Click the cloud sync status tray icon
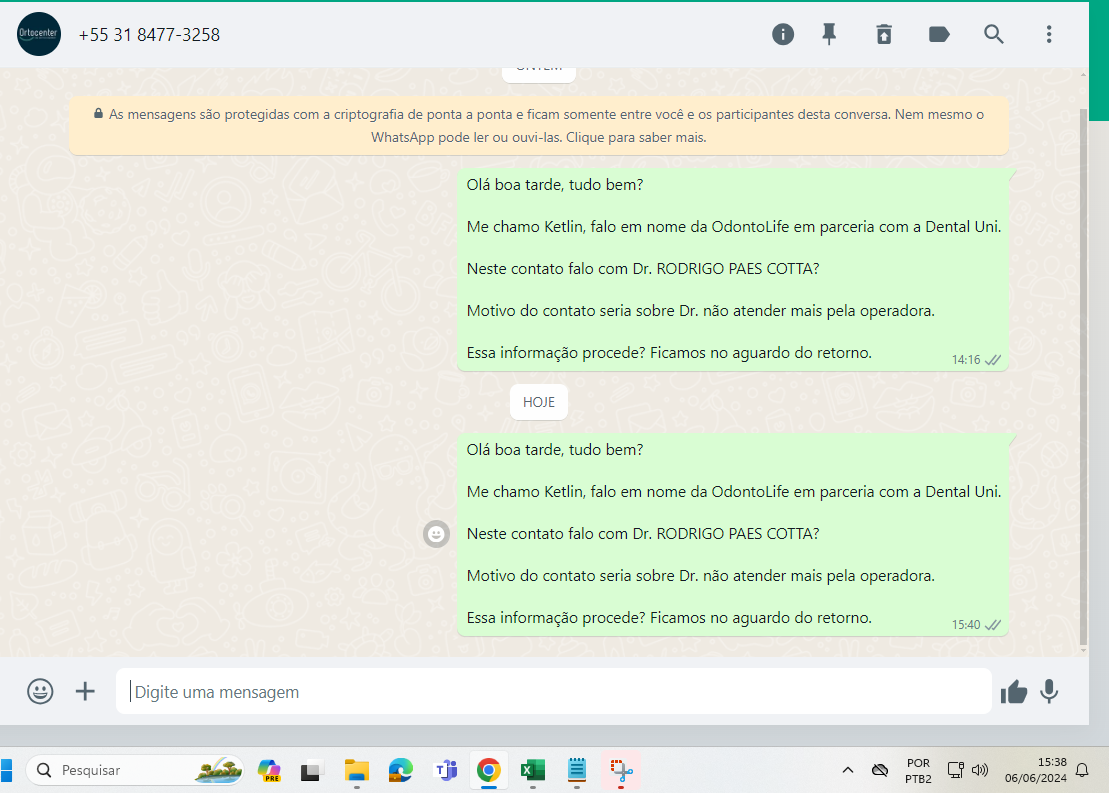The image size is (1109, 793). [880, 770]
